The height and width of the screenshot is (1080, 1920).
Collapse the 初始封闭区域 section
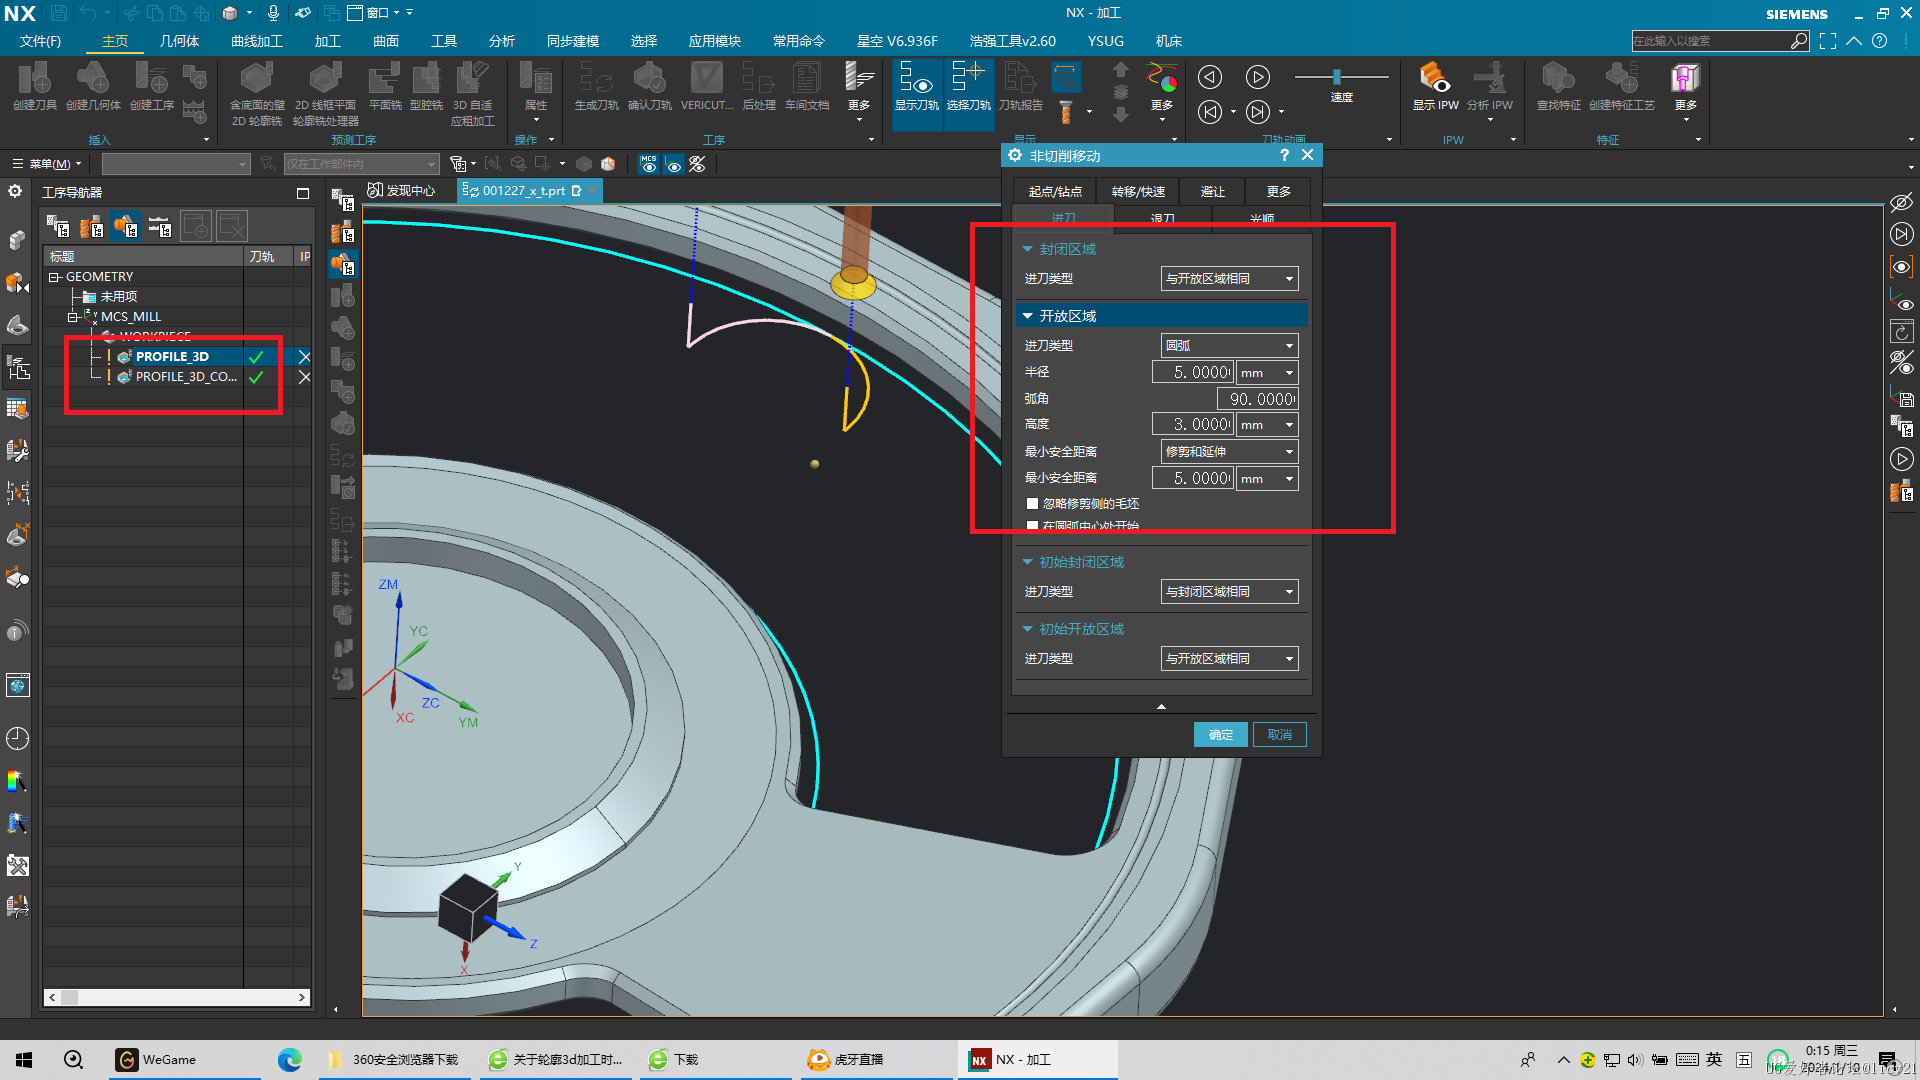point(1027,562)
